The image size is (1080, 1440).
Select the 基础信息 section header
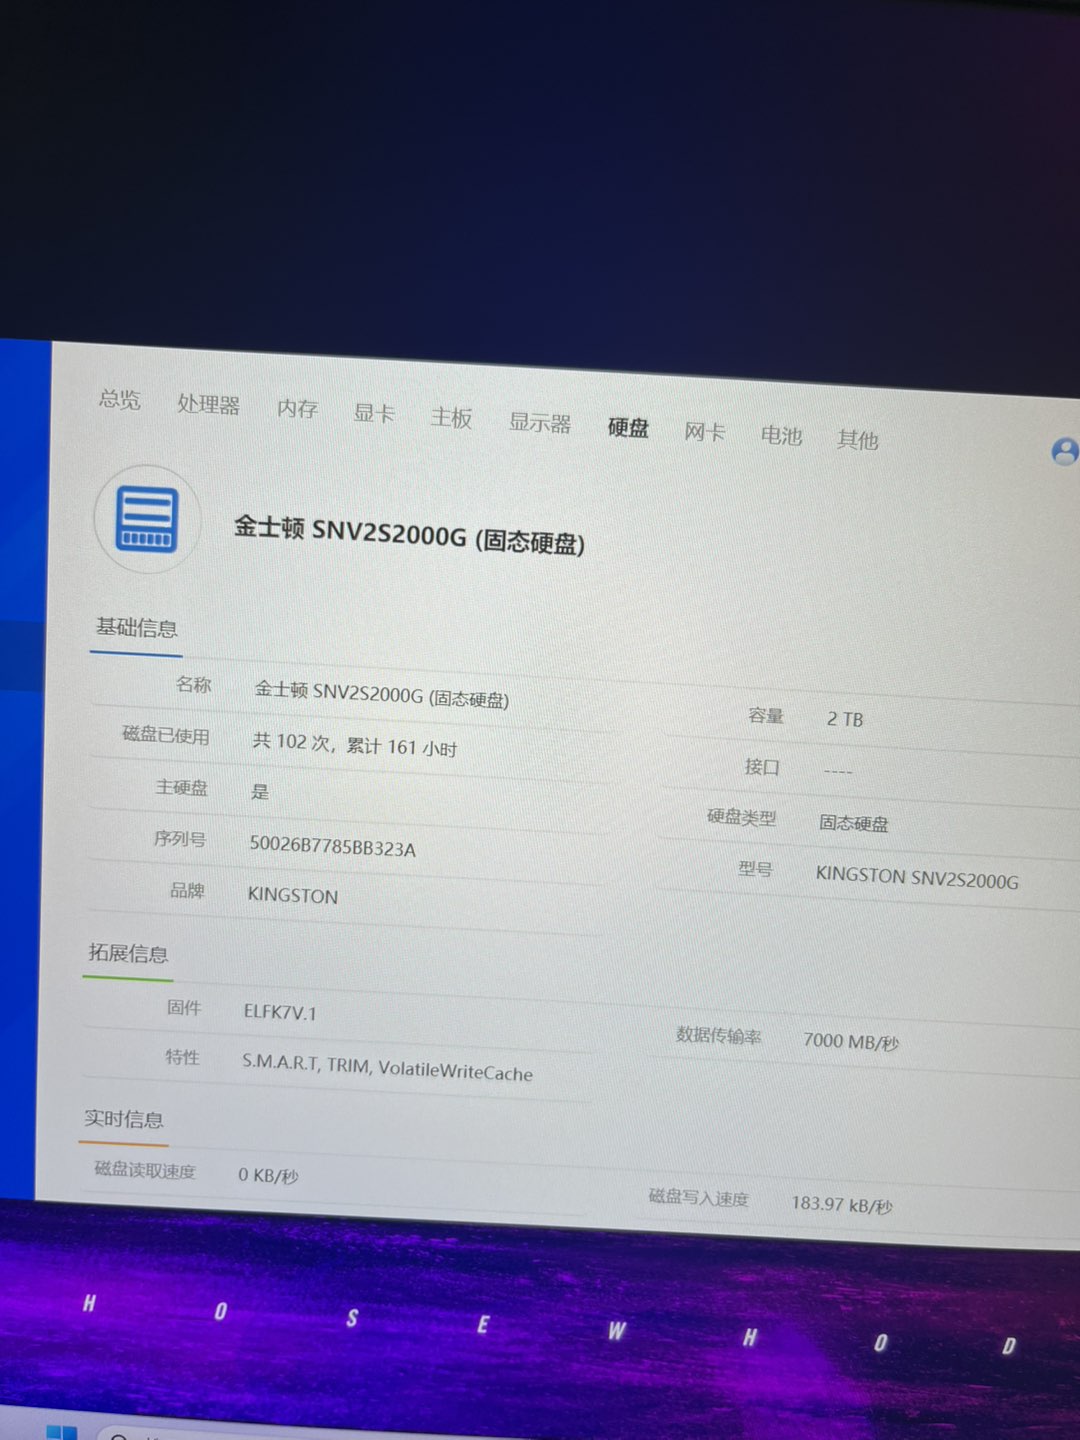(136, 628)
